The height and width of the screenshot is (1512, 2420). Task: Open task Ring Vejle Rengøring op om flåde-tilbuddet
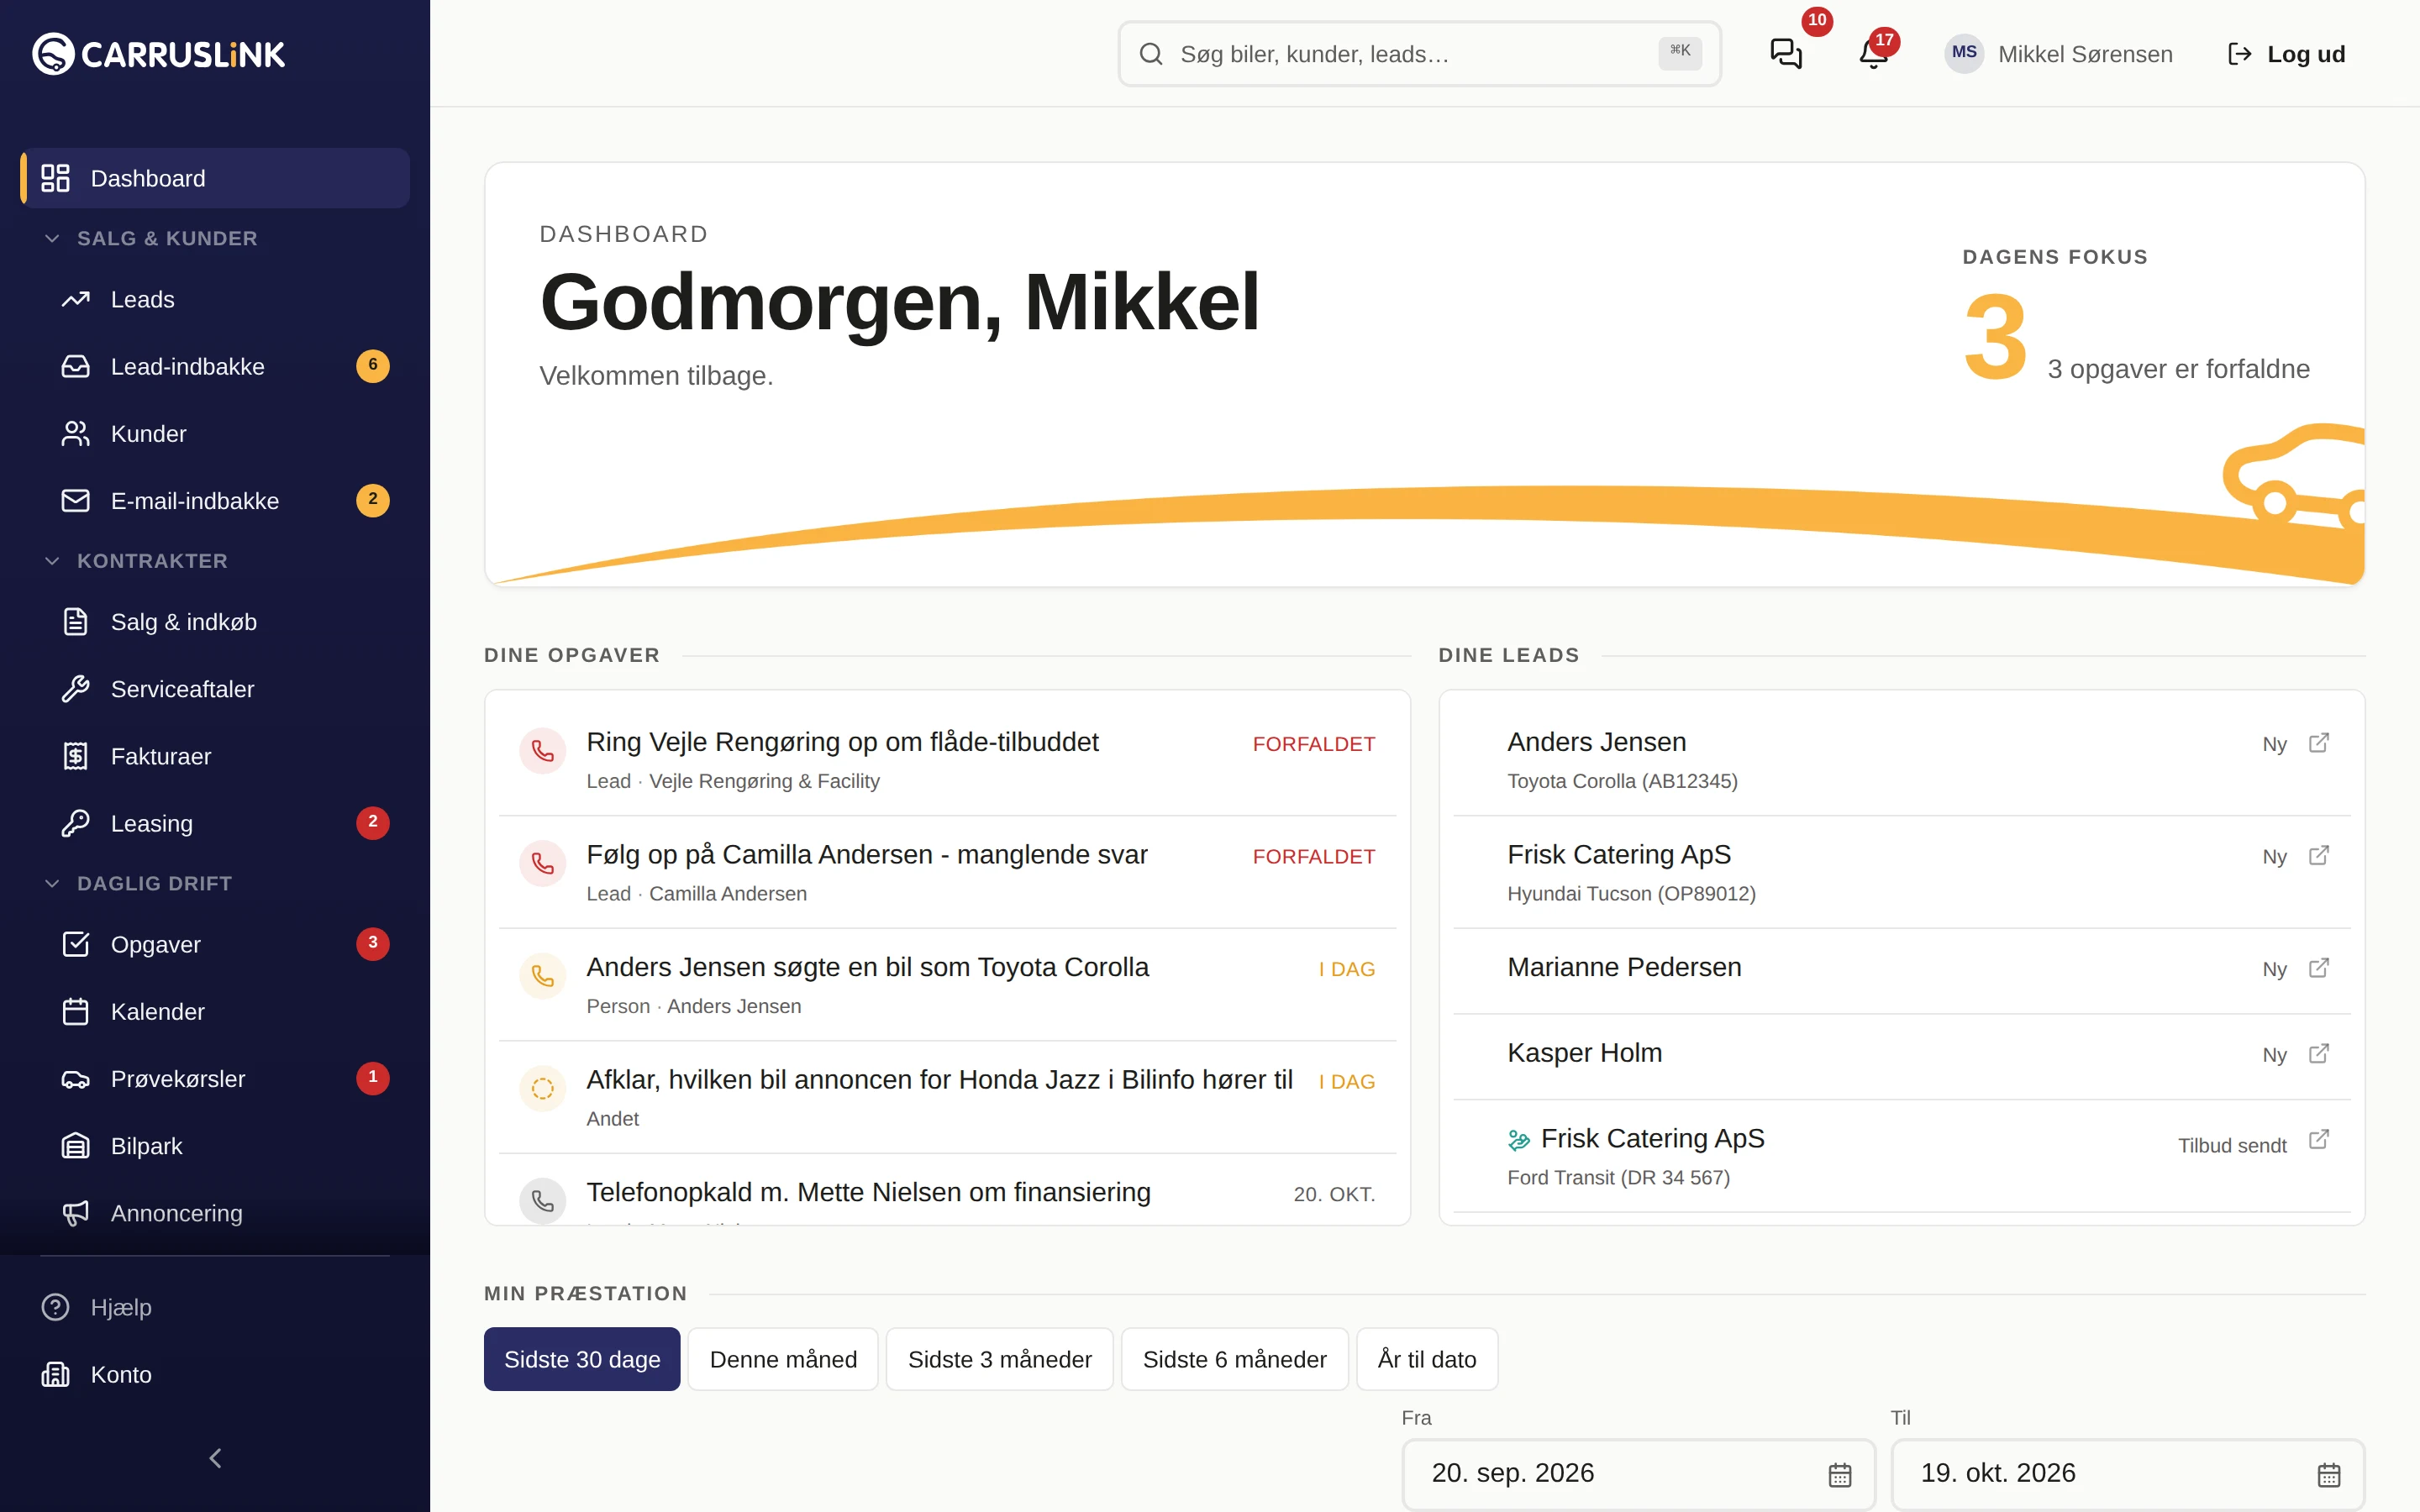coord(948,759)
